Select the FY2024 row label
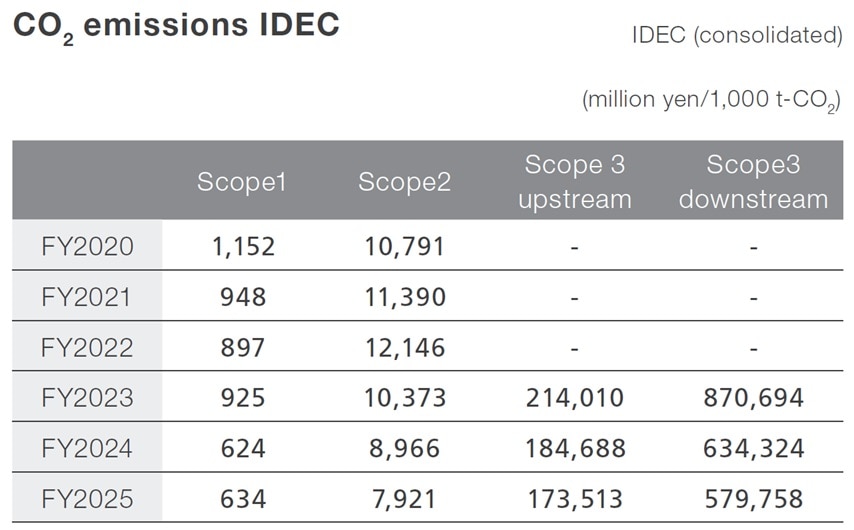Screen dimensions: 854x530 click(x=87, y=449)
